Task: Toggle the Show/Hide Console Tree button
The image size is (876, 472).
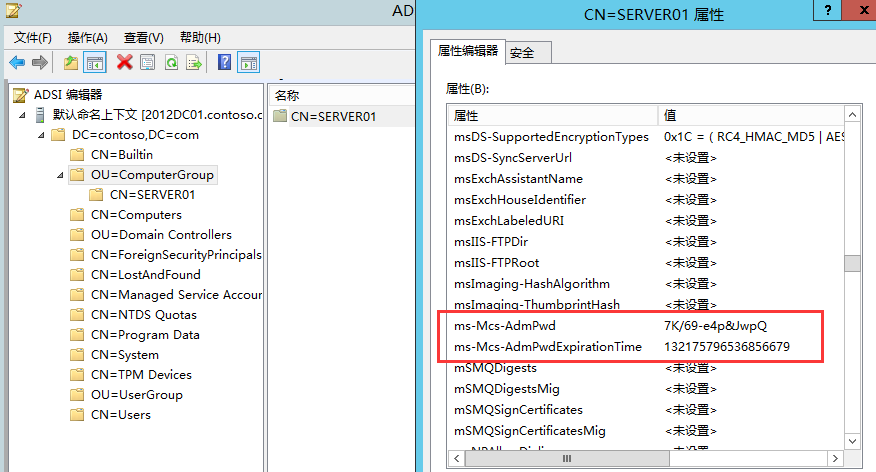Action: pyautogui.click(x=94, y=63)
